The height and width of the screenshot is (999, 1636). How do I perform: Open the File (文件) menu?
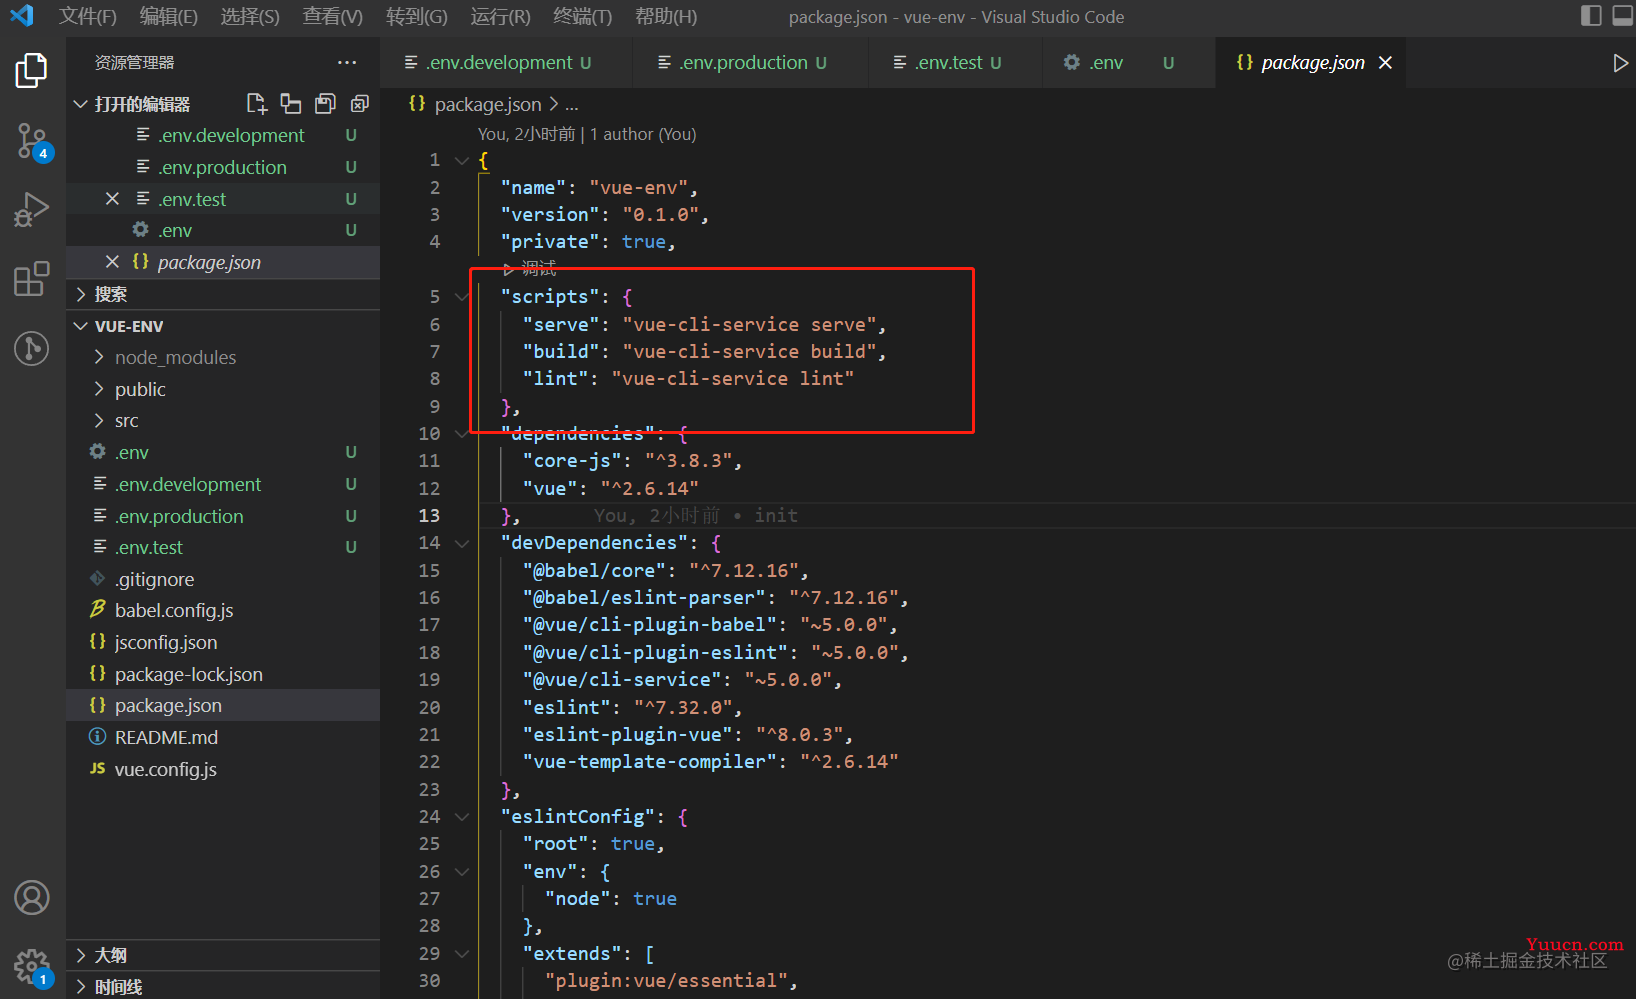click(x=88, y=16)
